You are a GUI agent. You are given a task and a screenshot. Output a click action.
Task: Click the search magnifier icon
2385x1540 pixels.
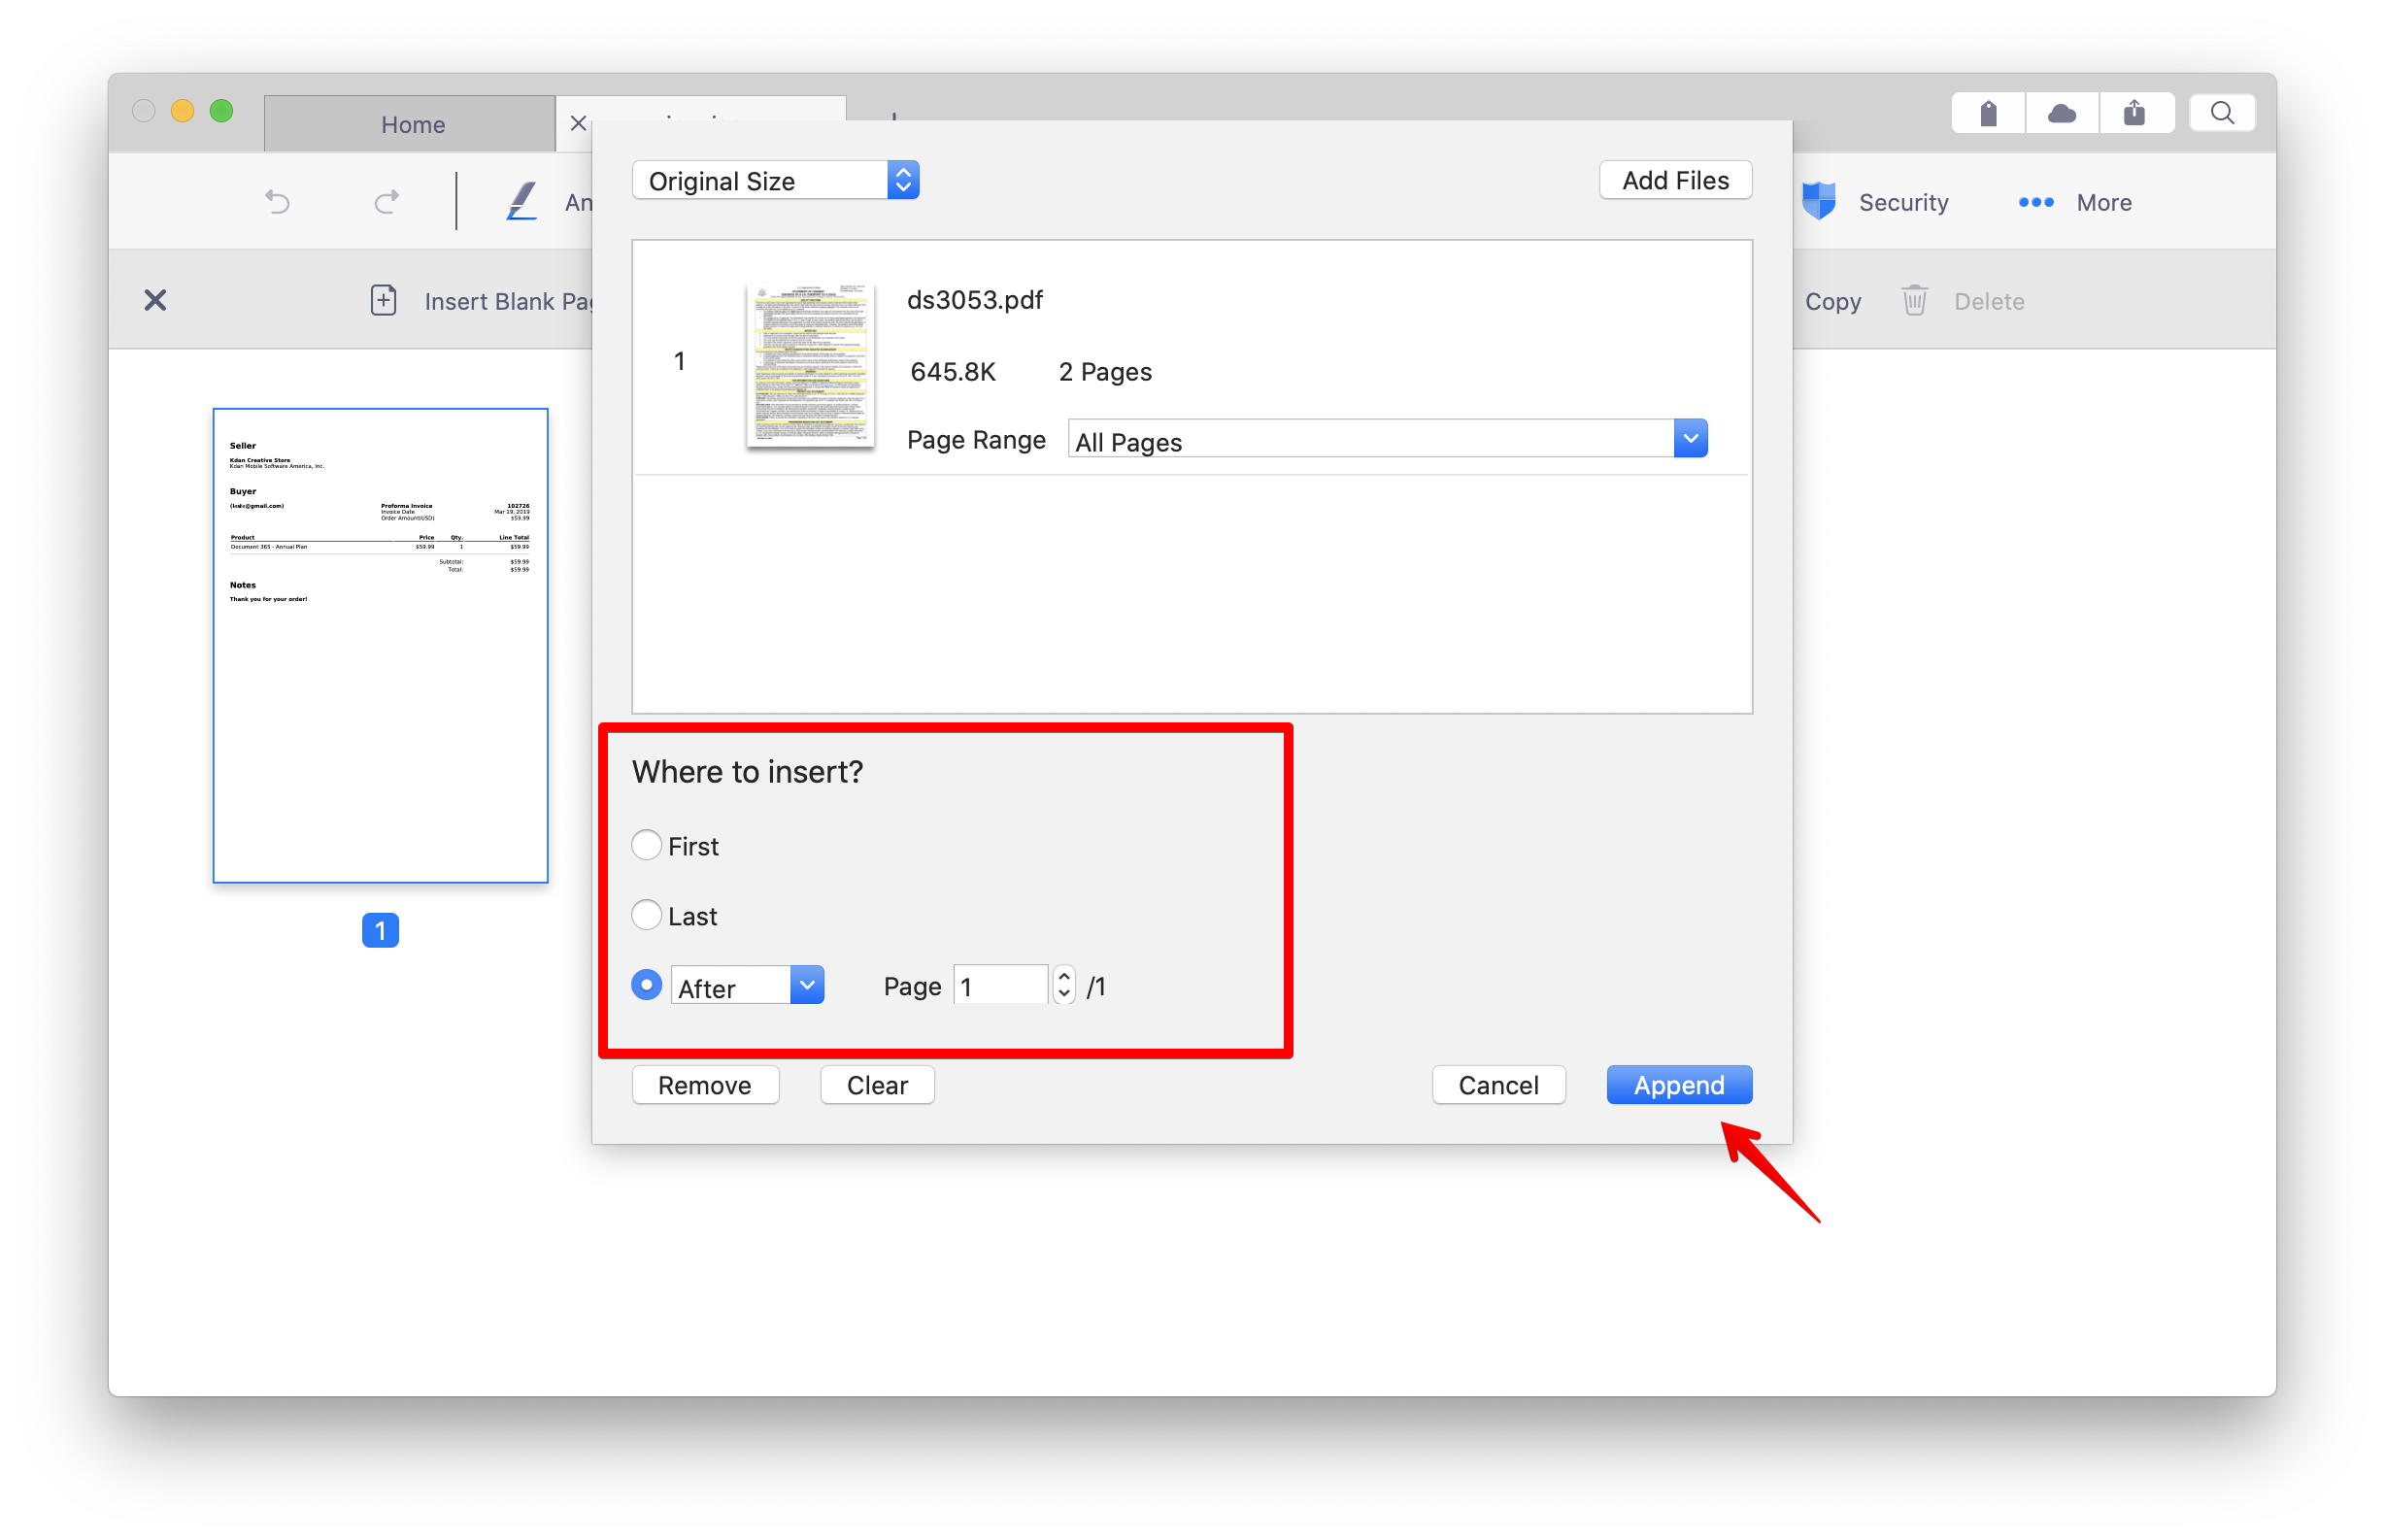pos(2221,113)
